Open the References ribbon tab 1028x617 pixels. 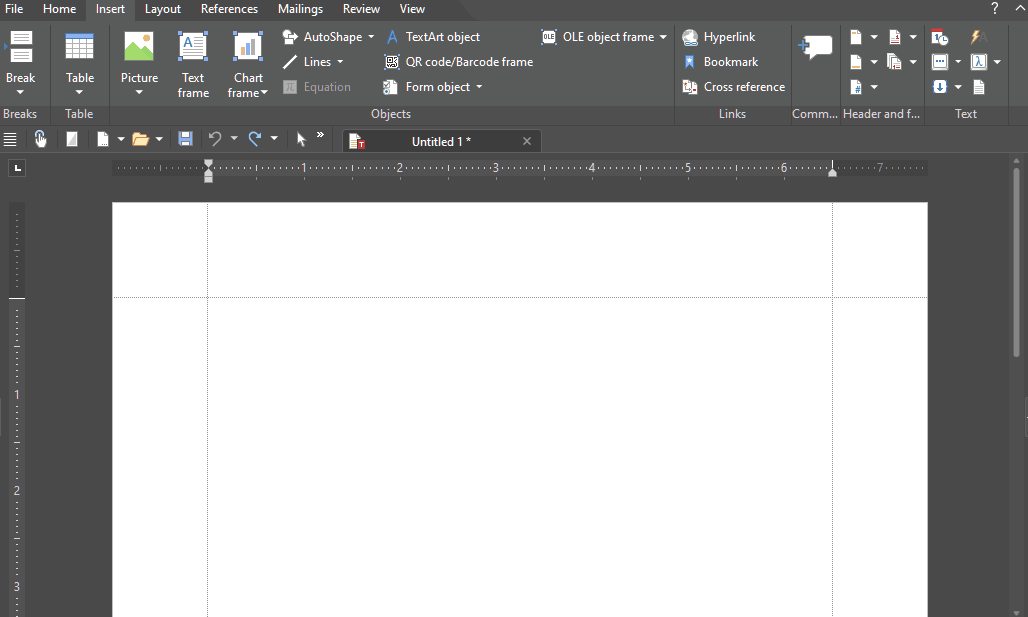coord(229,9)
